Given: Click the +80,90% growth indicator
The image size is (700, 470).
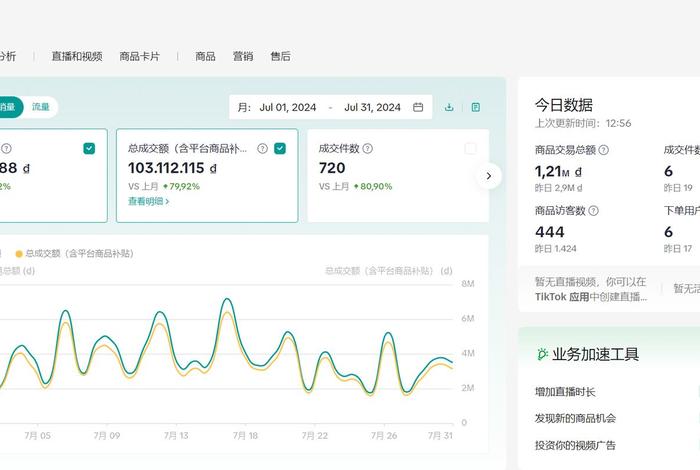Looking at the screenshot, I should click(373, 186).
